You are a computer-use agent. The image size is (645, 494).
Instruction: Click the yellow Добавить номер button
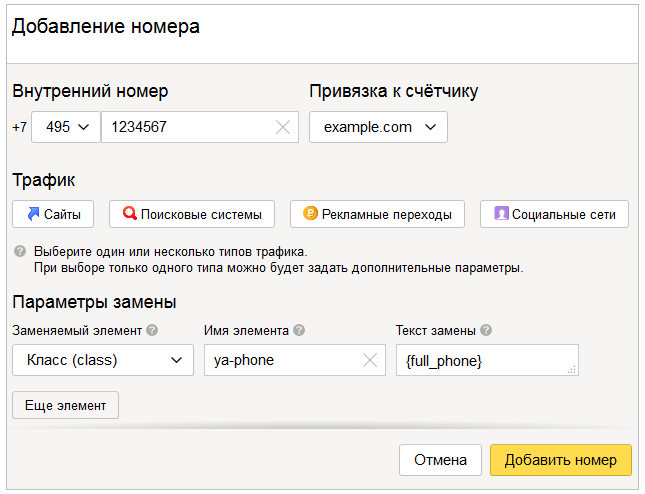(x=561, y=460)
